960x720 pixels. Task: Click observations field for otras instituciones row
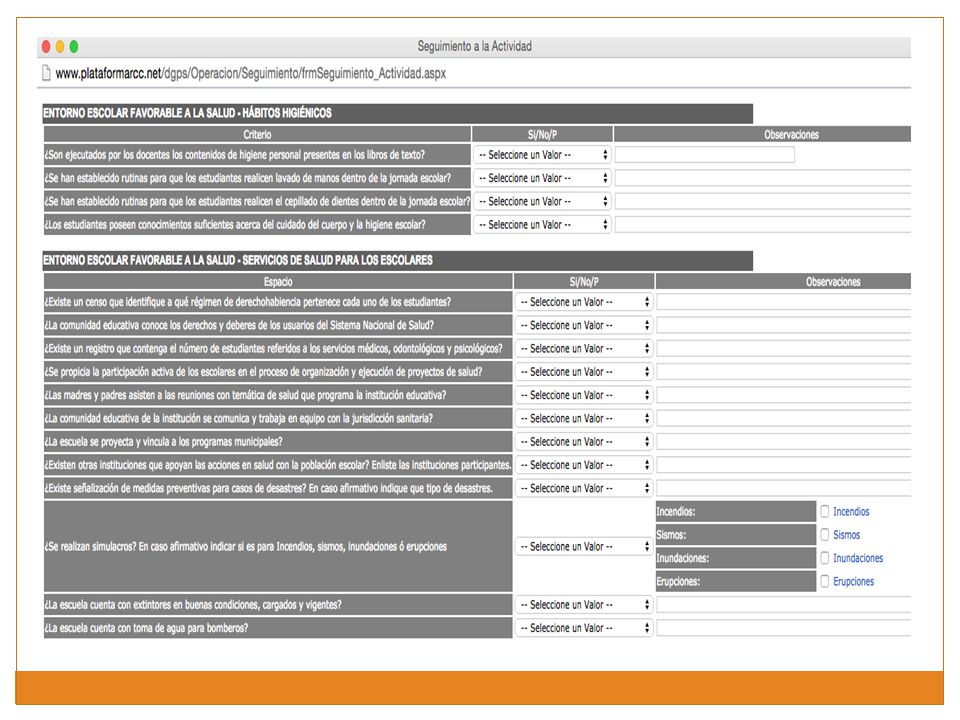(784, 465)
